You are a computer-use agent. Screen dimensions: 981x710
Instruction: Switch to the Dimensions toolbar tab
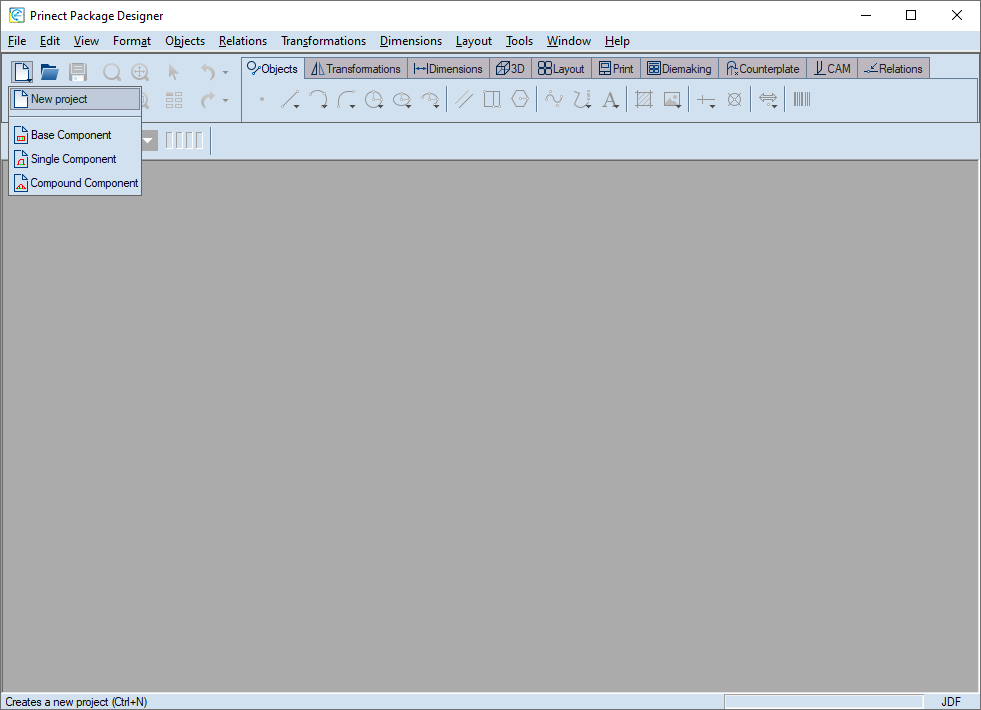[448, 69]
